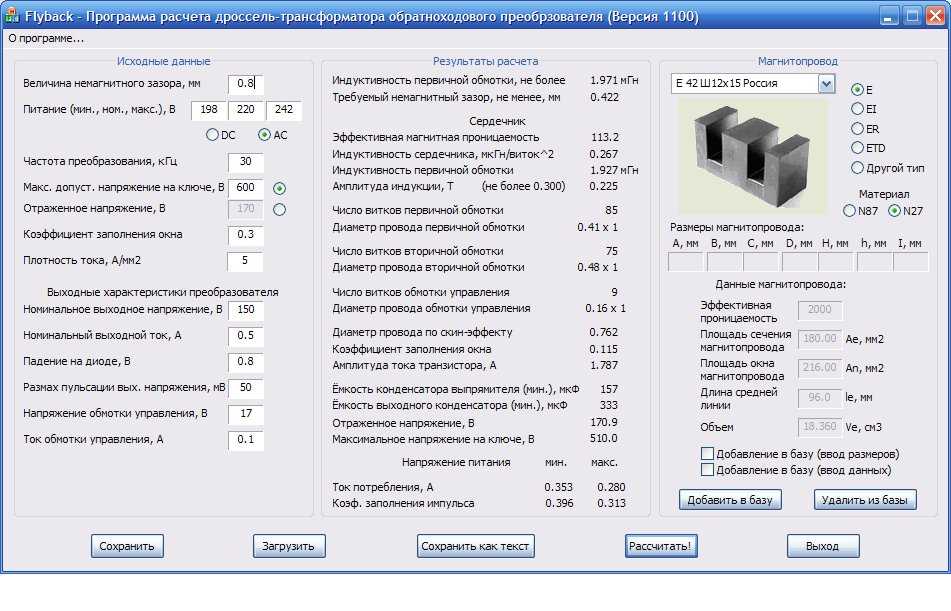Image resolution: width=951 pixels, height=611 pixels.
Task: Click the E-core magnetic core image
Action: tap(752, 156)
